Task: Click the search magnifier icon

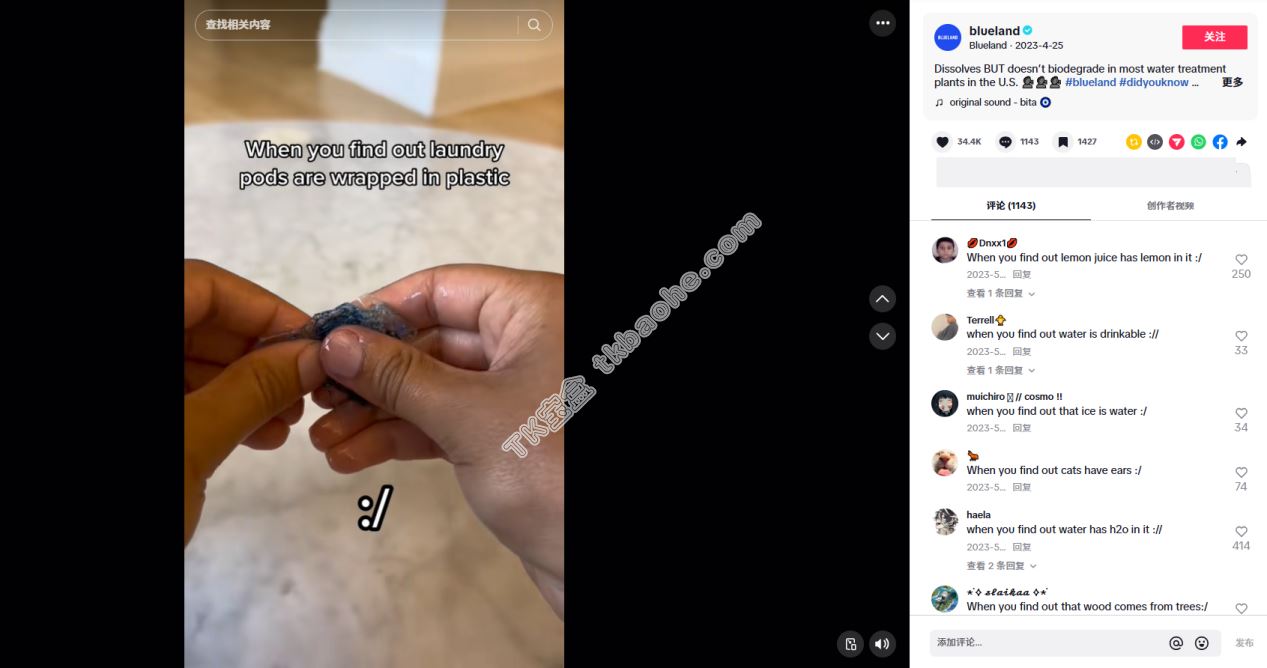Action: point(534,25)
